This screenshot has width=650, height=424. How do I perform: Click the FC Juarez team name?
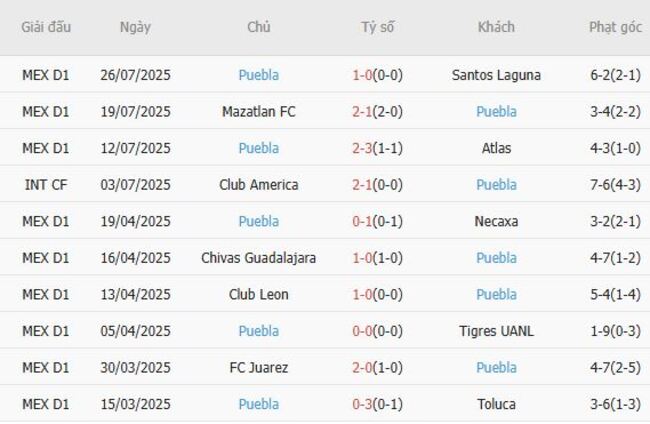259,368
